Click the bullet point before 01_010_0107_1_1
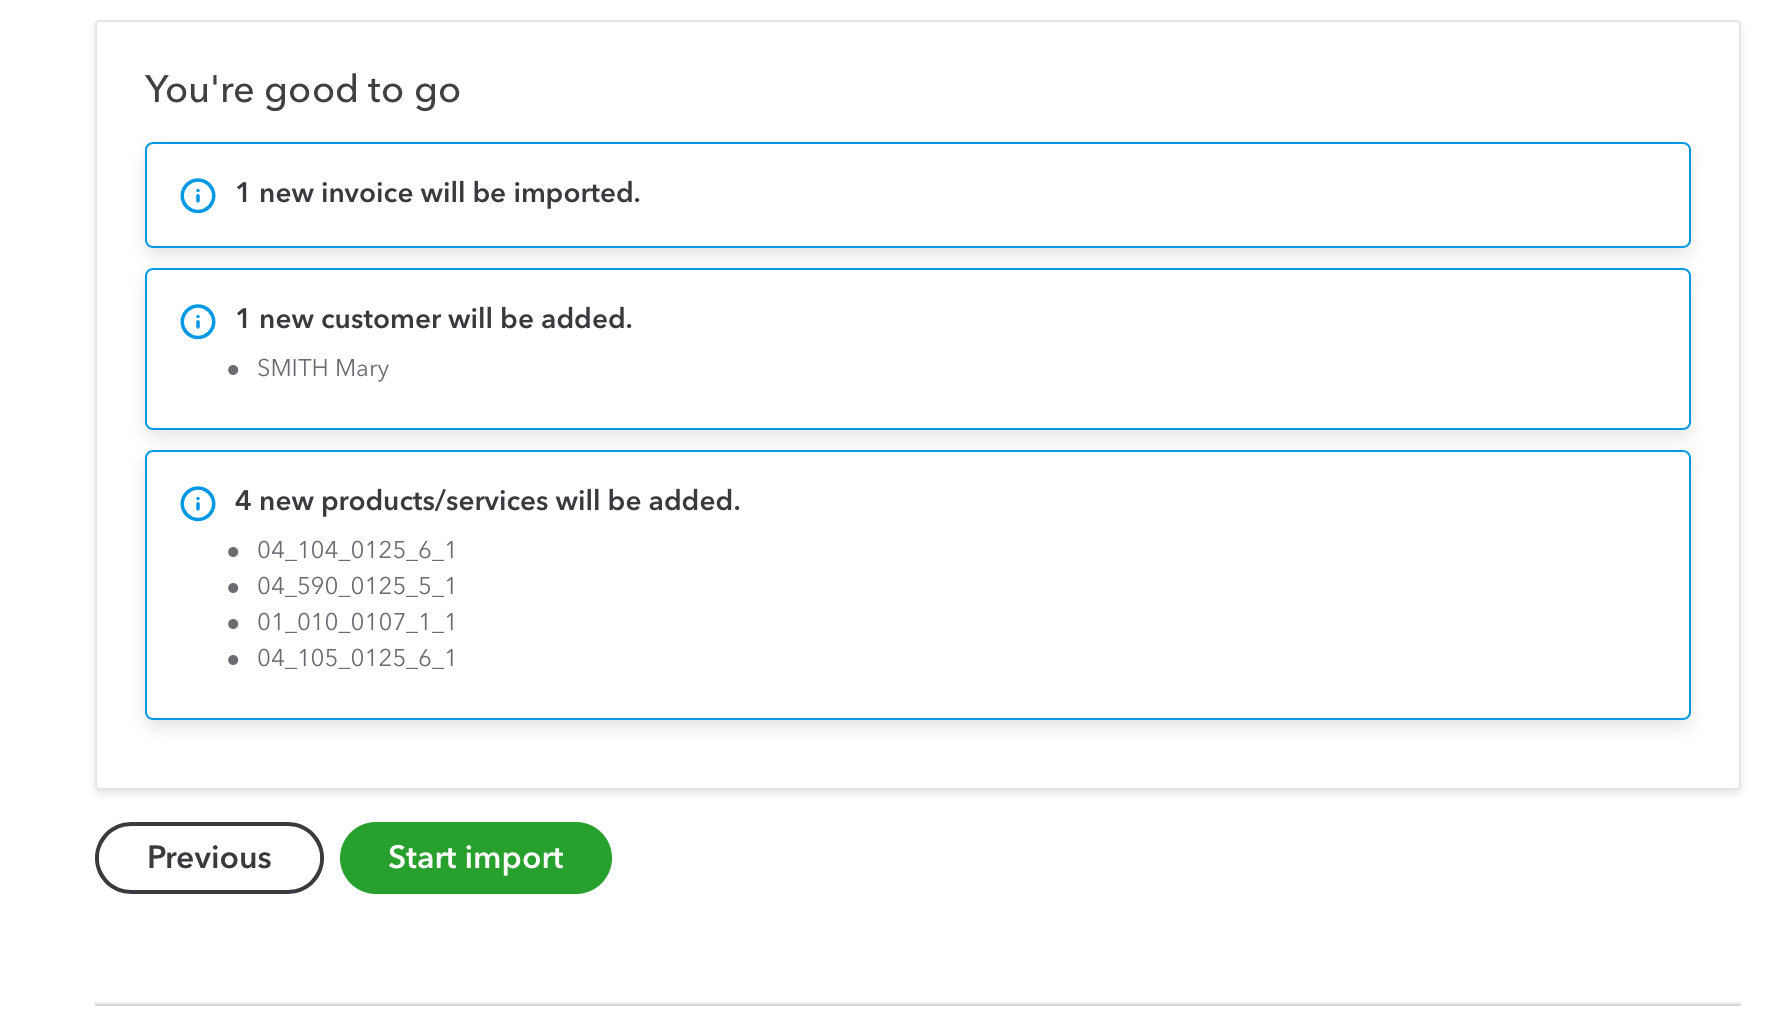Image resolution: width=1776 pixels, height=1018 pixels. 233,624
